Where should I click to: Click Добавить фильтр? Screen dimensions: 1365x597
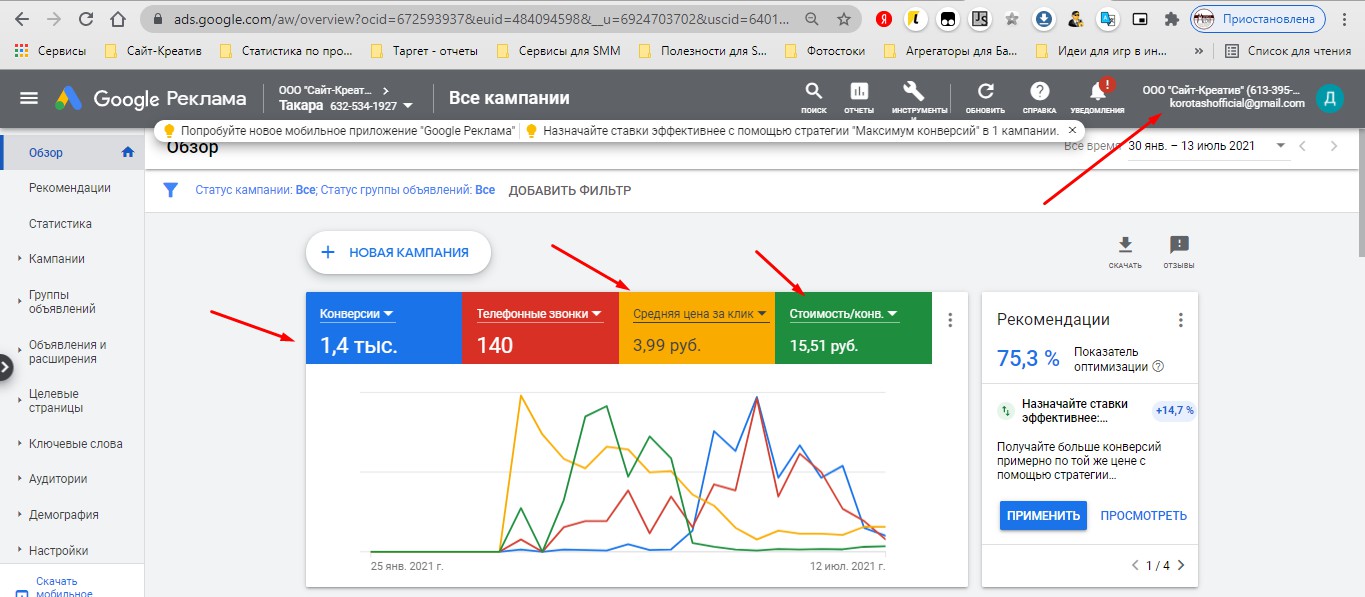coord(569,190)
